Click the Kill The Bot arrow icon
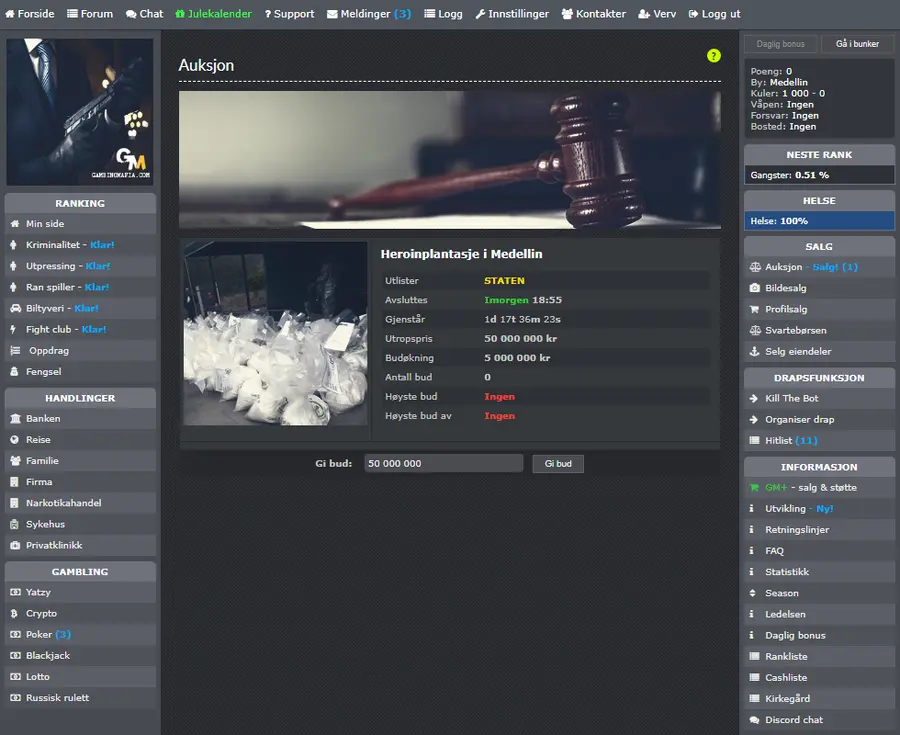Image resolution: width=900 pixels, height=735 pixels. [x=754, y=398]
